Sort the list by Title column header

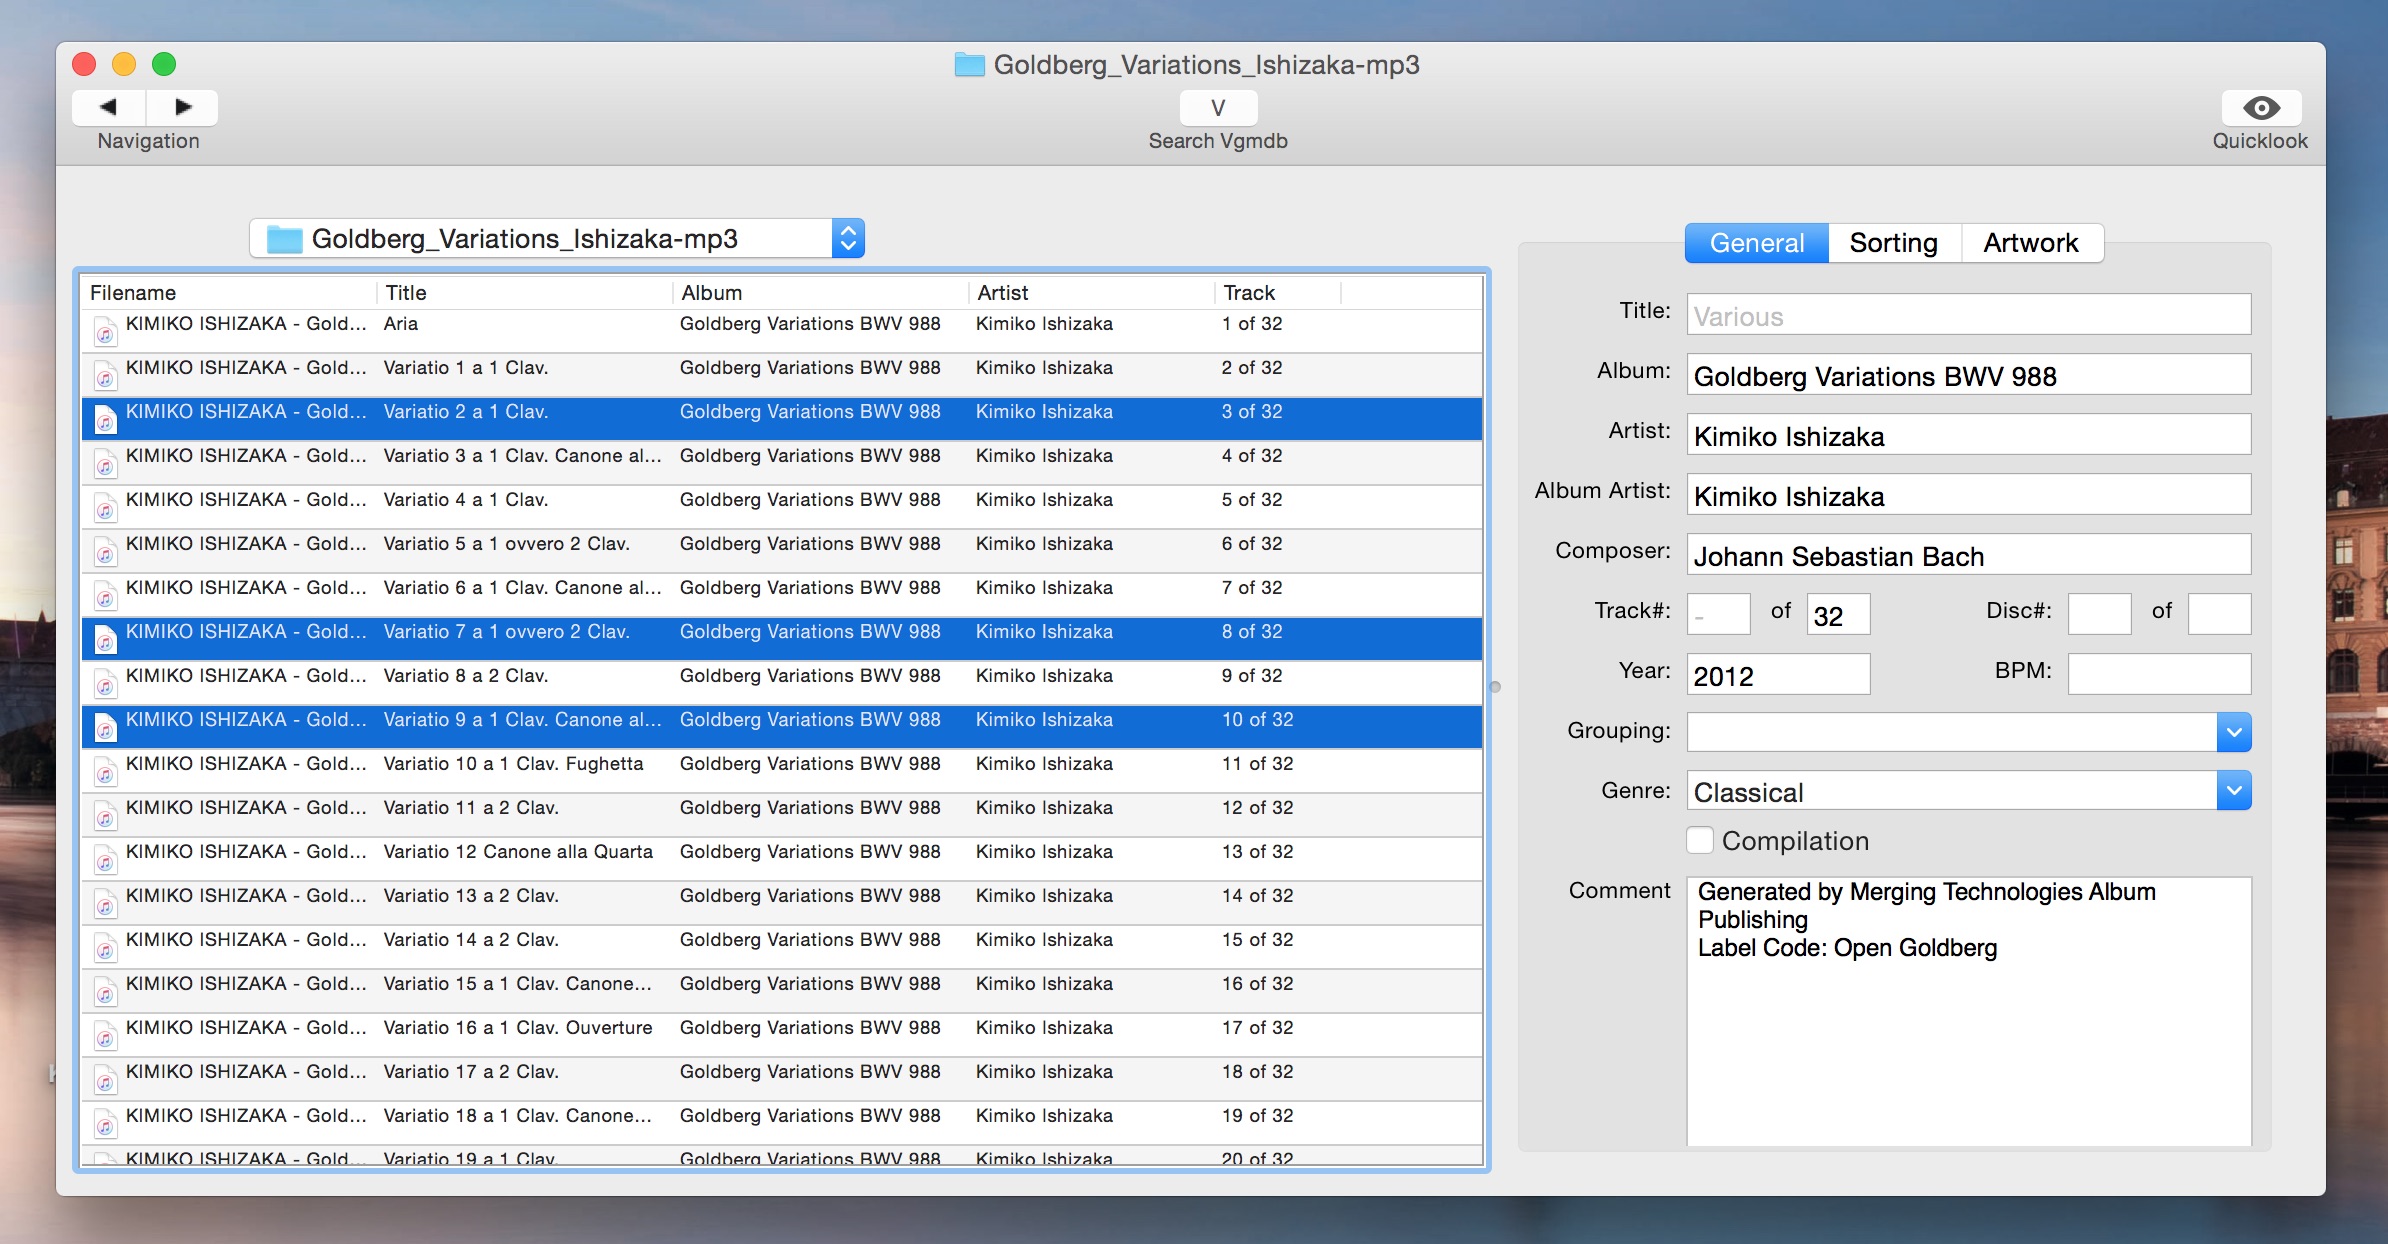click(524, 293)
